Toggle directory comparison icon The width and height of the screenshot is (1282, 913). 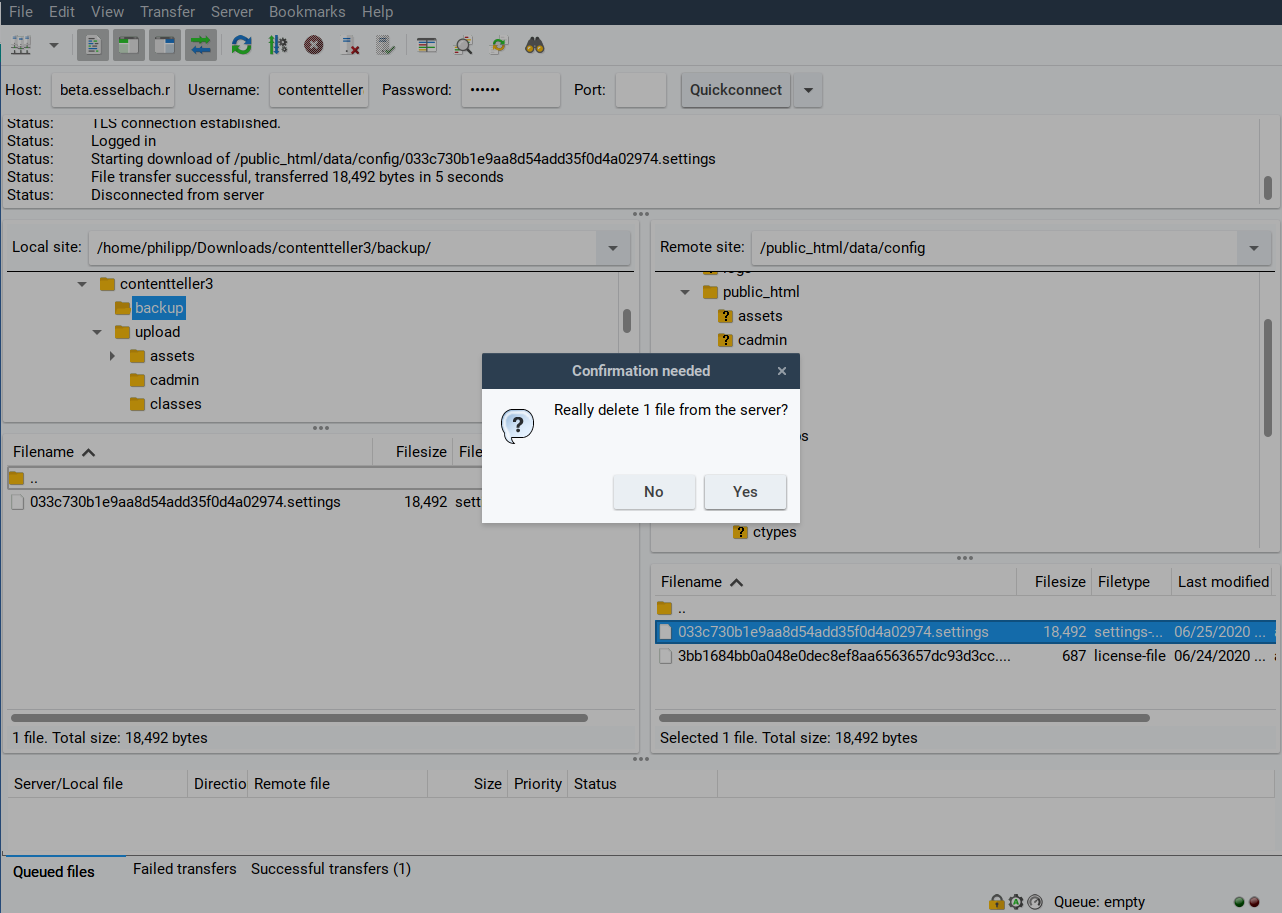[463, 45]
